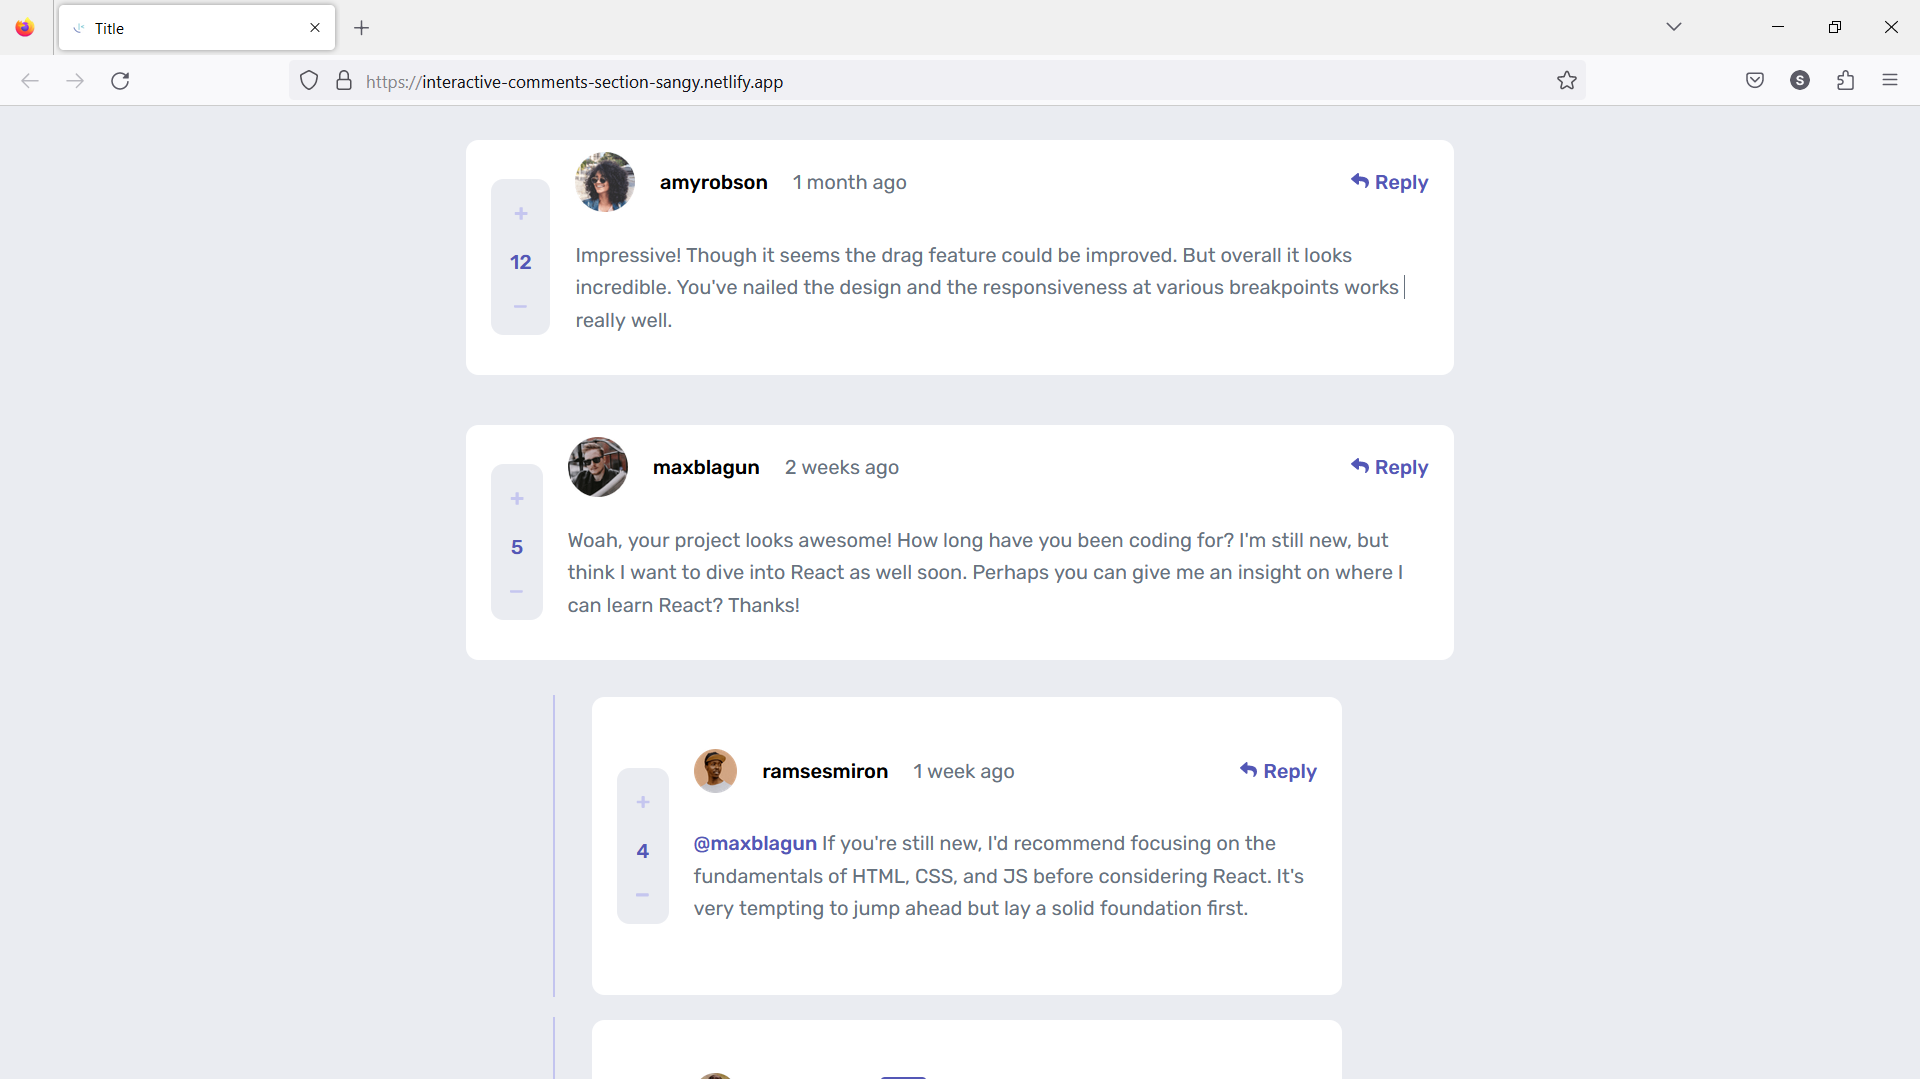Image resolution: width=1920 pixels, height=1080 pixels.
Task: Reply to ramsesmiron's comment
Action: (1279, 771)
